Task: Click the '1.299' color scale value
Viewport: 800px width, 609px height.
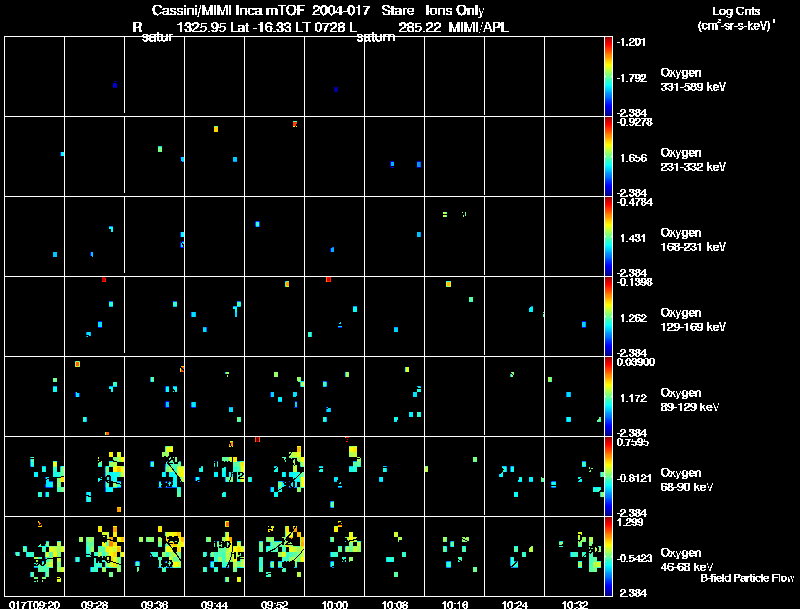Action: pos(630,522)
